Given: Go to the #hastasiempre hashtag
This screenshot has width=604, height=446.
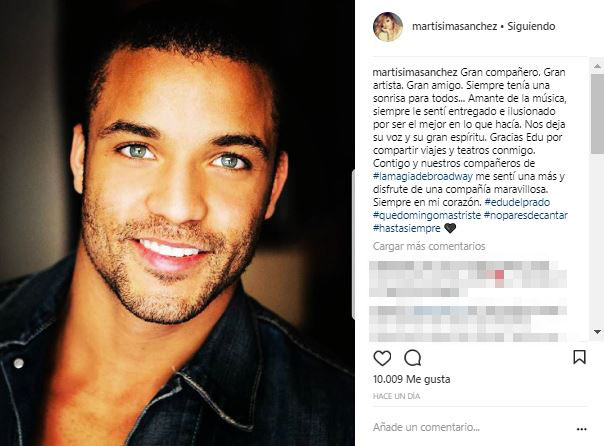Looking at the screenshot, I should tap(406, 228).
